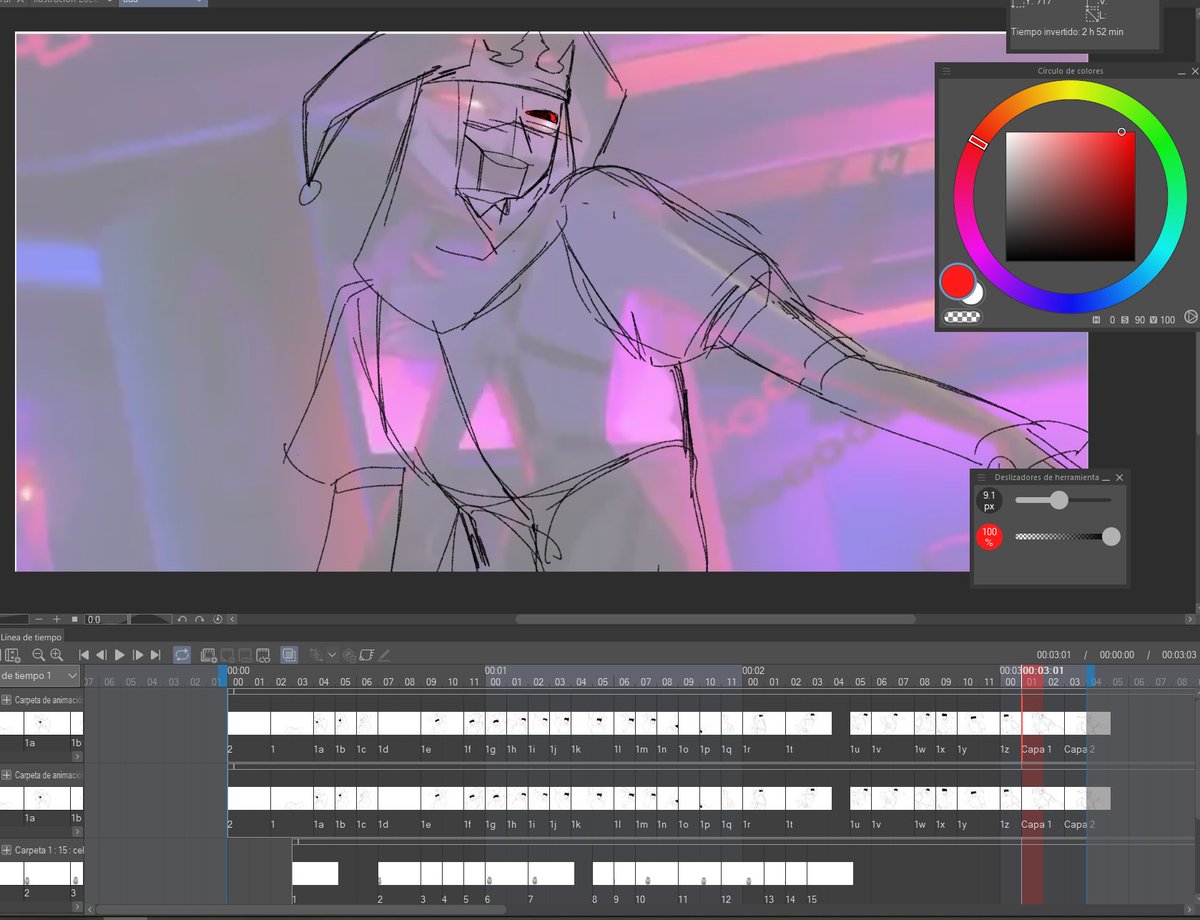Jump to the first frame

coord(84,655)
